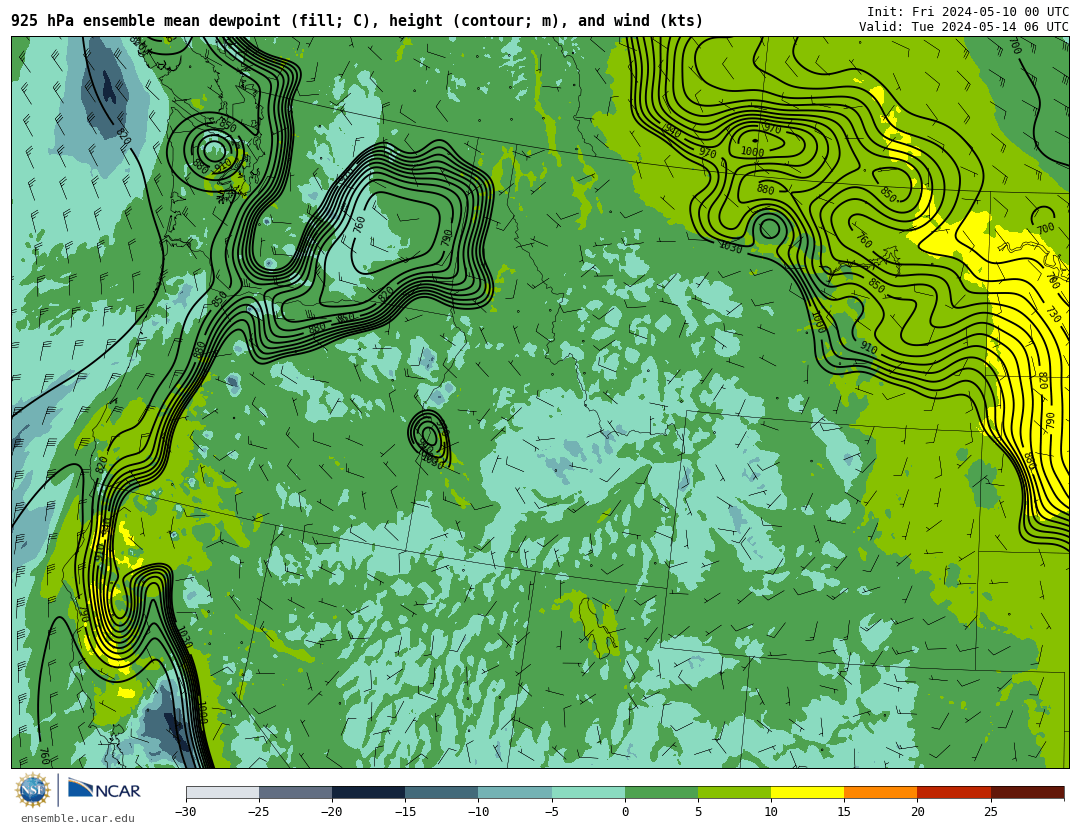Select the green 0 to 5 colorbar segment
1080x831 pixels.
661,792
